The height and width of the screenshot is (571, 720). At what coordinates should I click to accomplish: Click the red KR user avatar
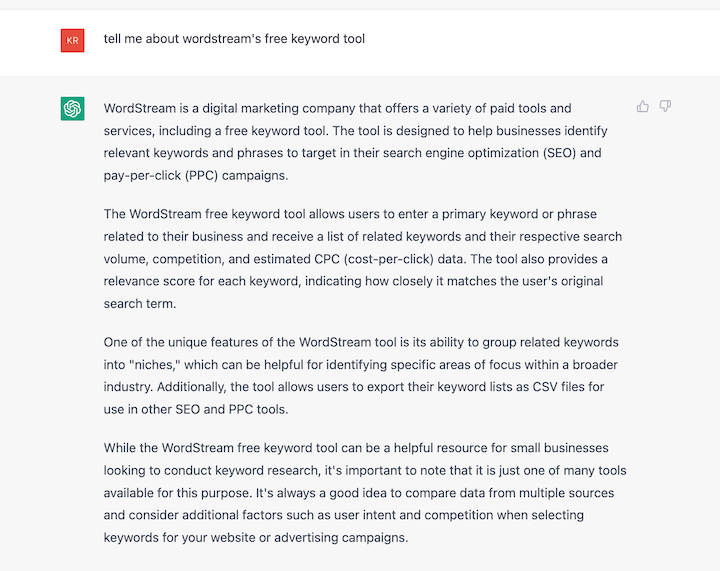(x=72, y=40)
